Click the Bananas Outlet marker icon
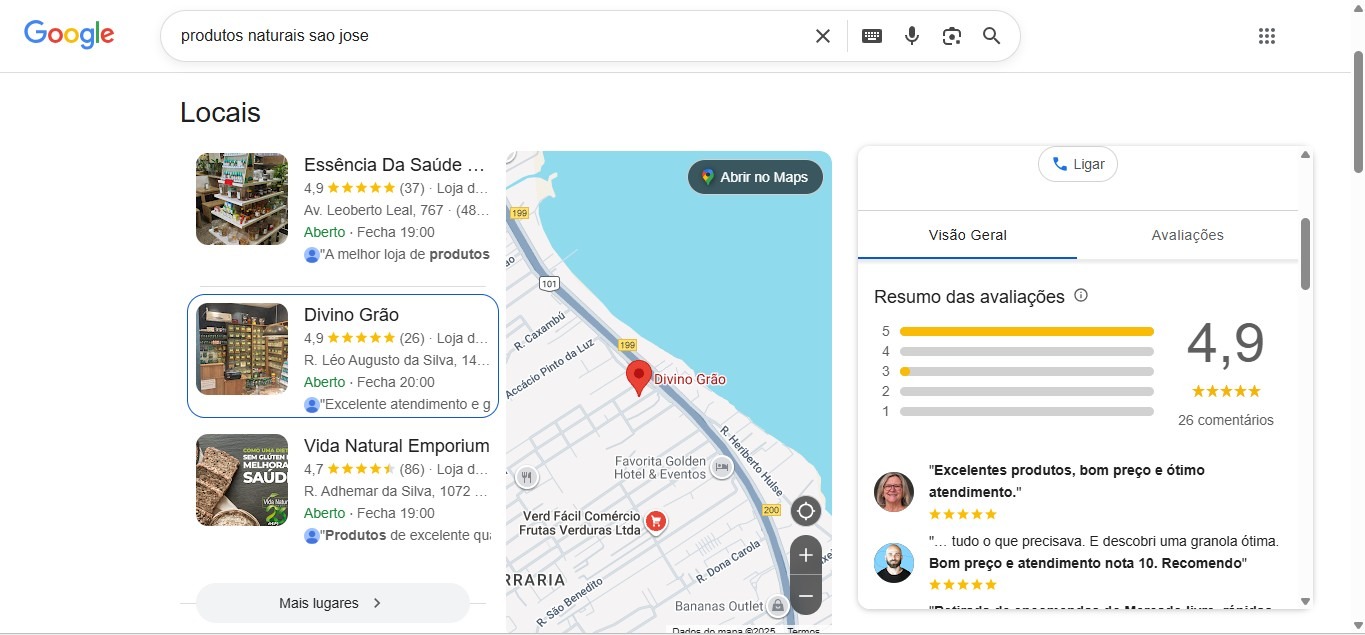This screenshot has width=1365, height=635. point(777,605)
